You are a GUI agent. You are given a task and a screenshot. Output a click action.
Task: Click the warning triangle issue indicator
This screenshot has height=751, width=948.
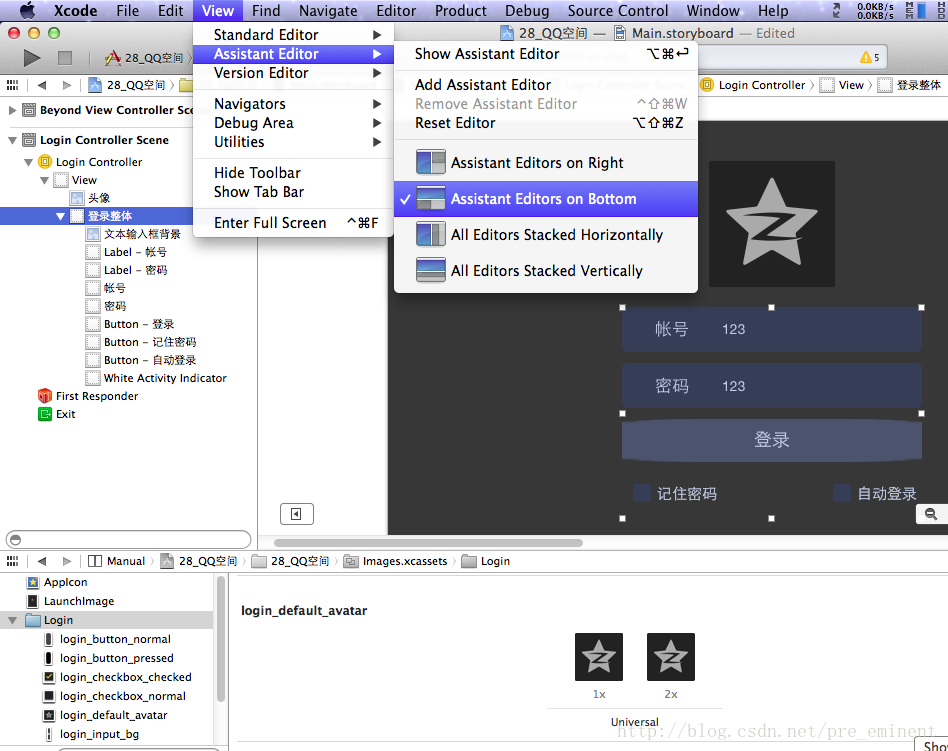coord(866,57)
